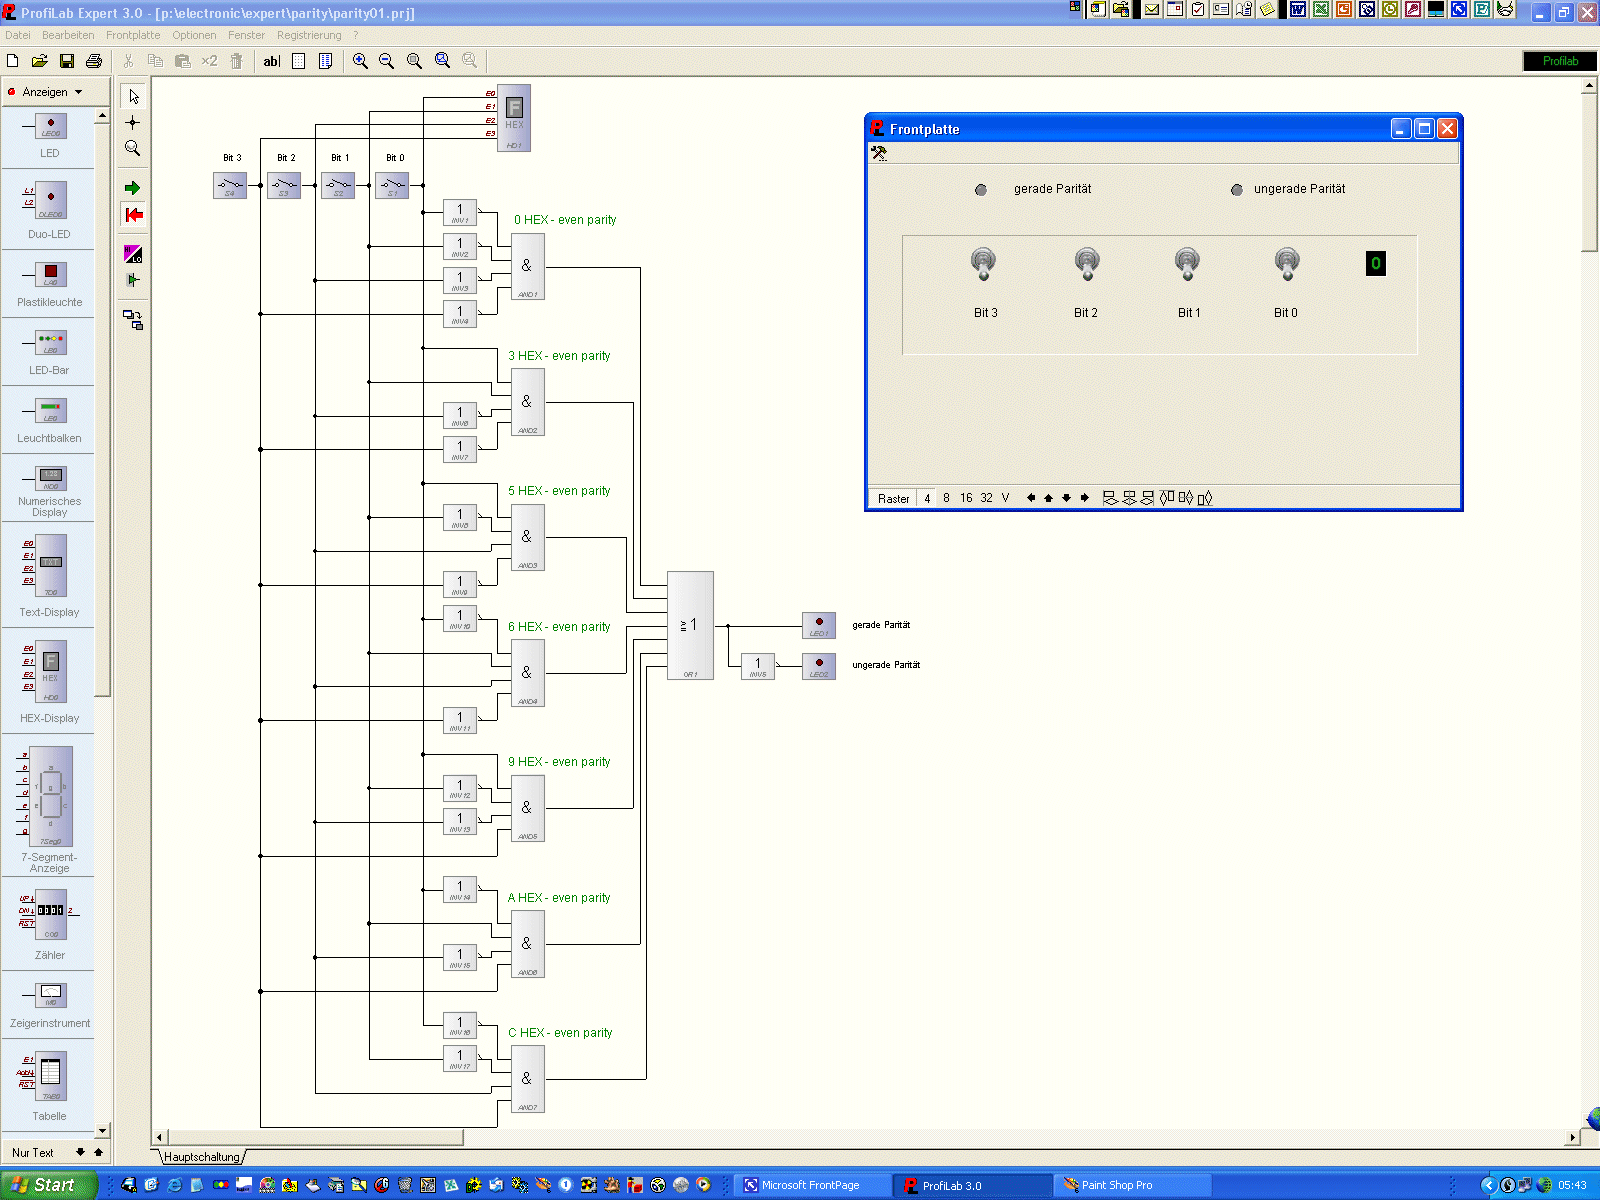Screen dimensions: 1600x1200
Task: Zoom in on the circuit
Action: coord(360,61)
